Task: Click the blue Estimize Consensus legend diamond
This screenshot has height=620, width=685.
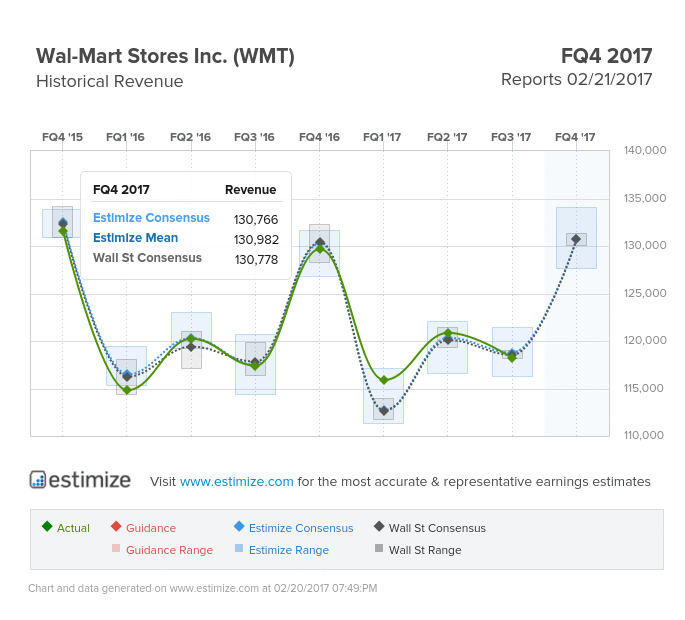Action: (x=239, y=526)
